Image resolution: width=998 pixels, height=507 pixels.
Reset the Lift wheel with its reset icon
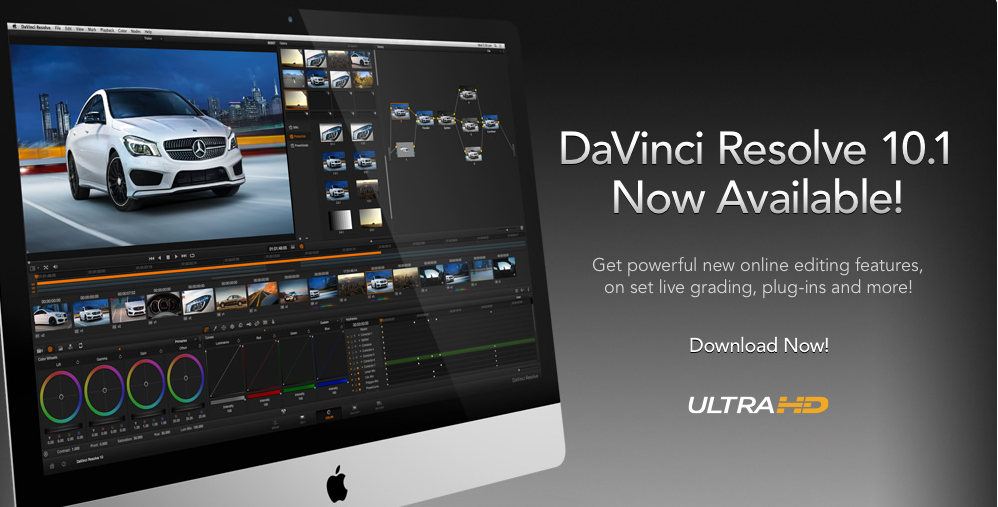(x=77, y=362)
